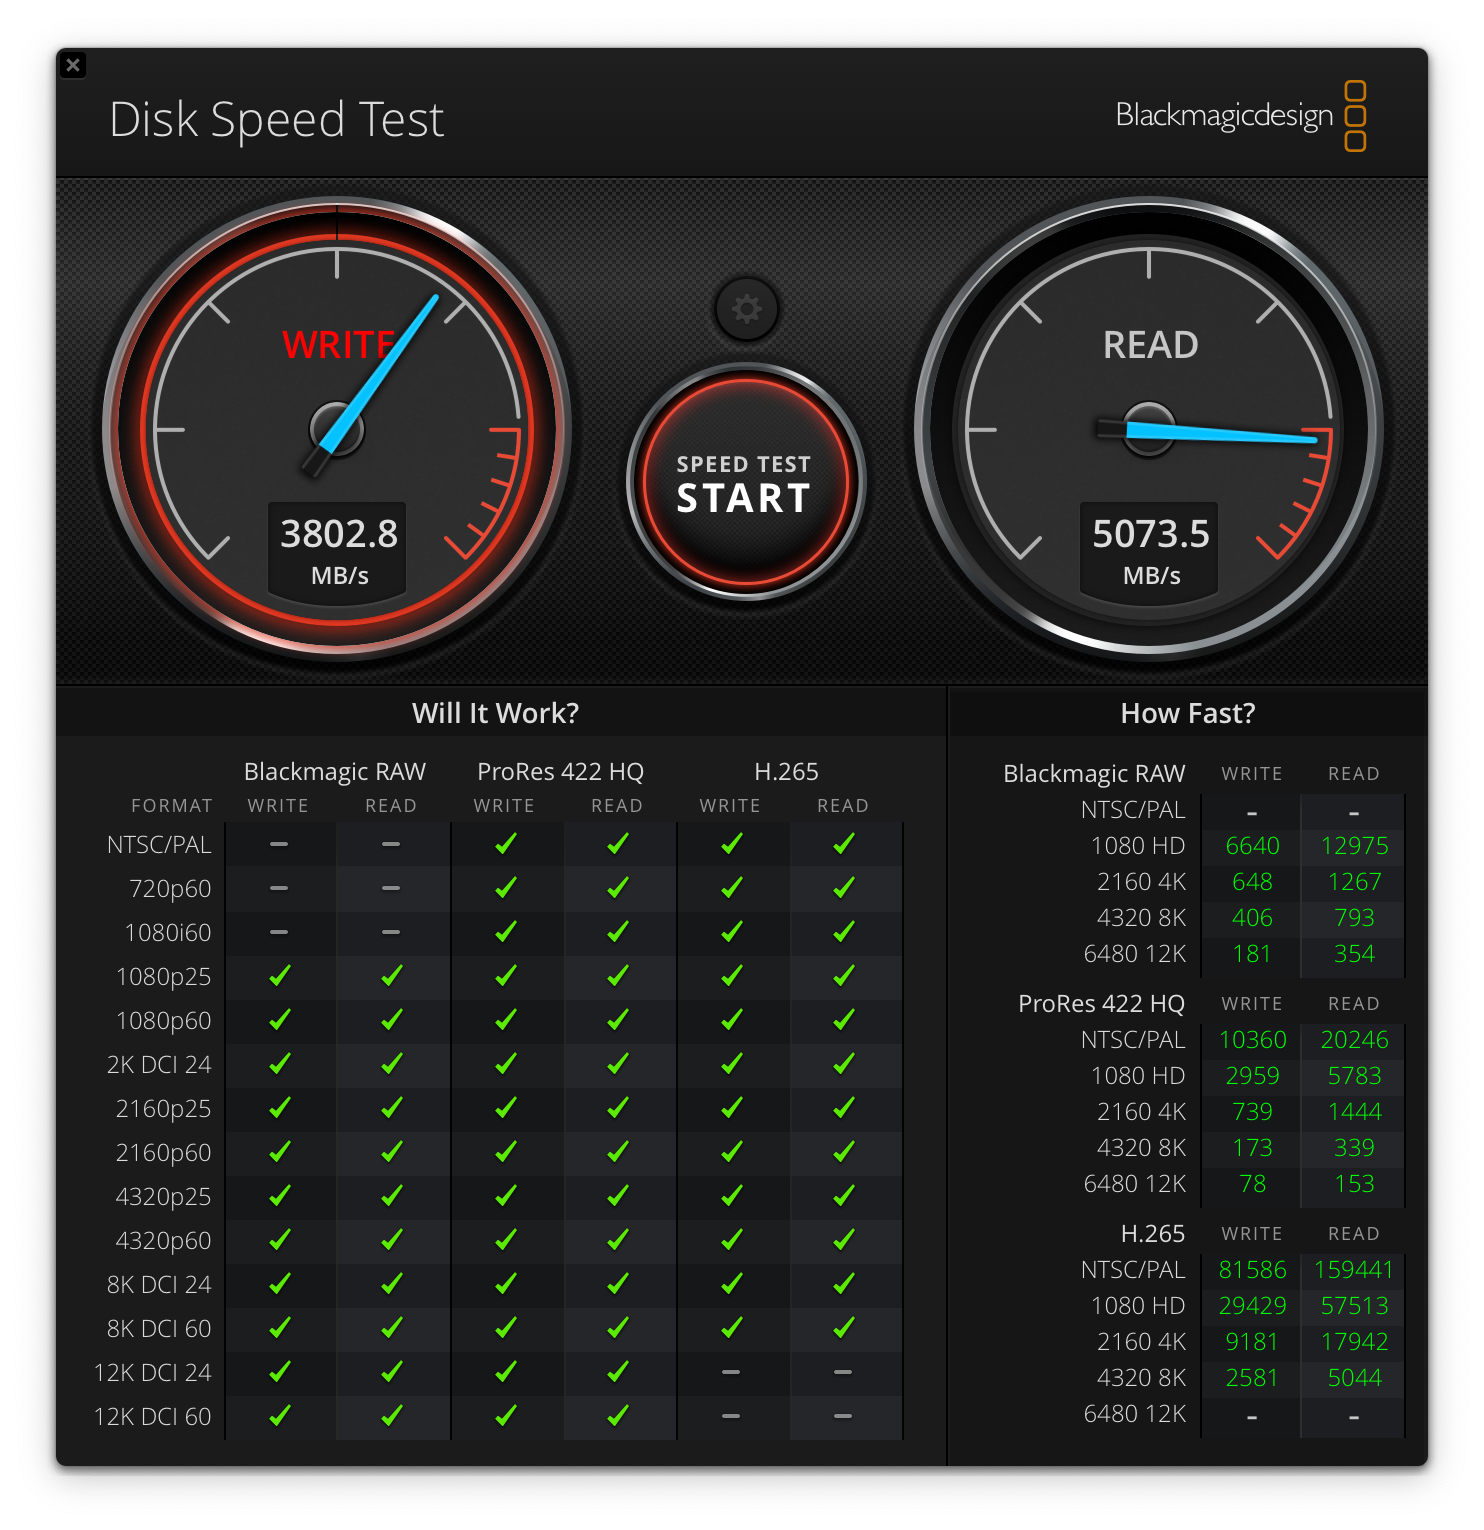Click 1080i60 H.265 write checkmark
1484x1530 pixels.
[732, 932]
